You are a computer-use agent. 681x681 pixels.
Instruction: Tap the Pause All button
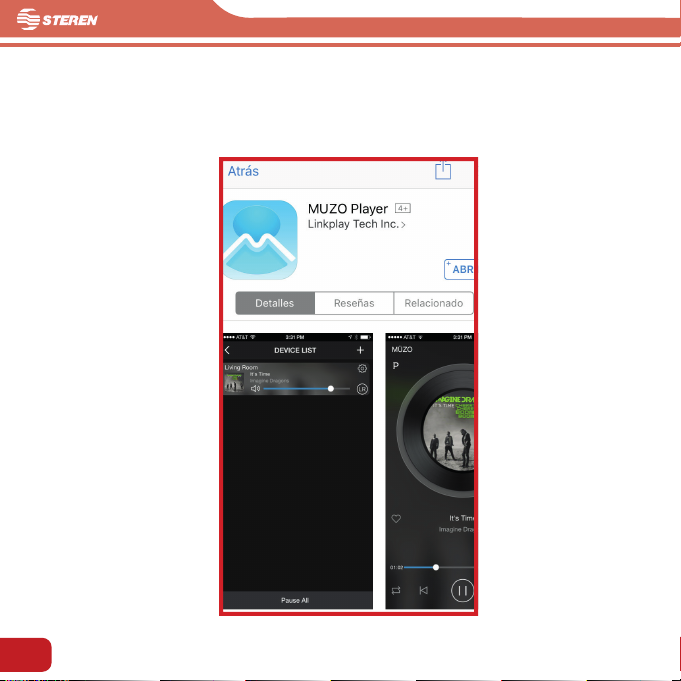click(295, 600)
